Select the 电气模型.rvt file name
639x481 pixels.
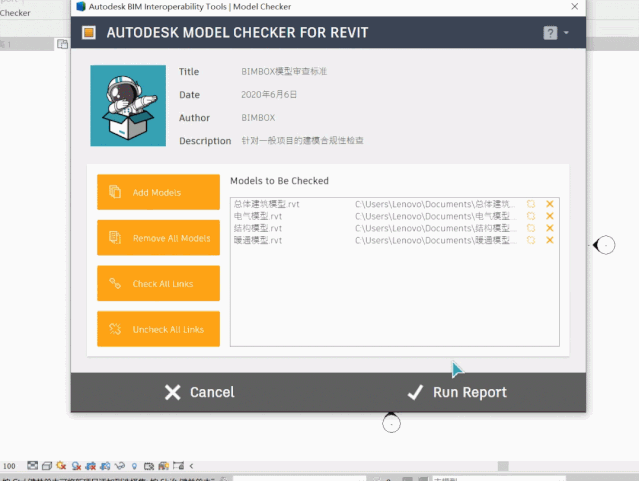pyautogui.click(x=258, y=216)
